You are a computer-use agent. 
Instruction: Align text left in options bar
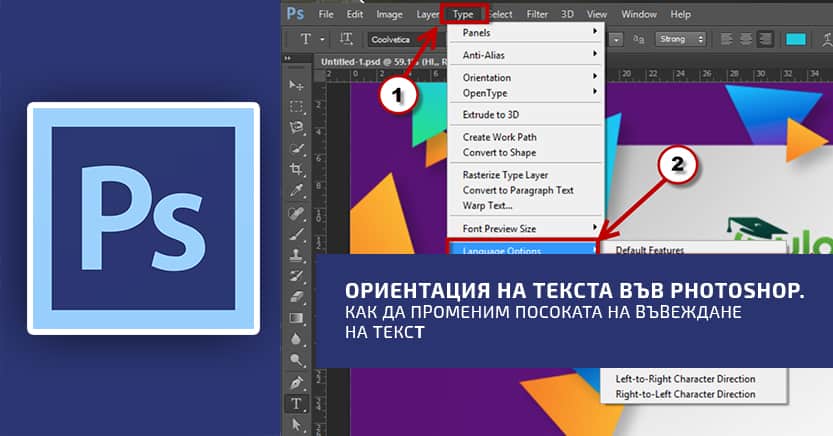[x=726, y=39]
